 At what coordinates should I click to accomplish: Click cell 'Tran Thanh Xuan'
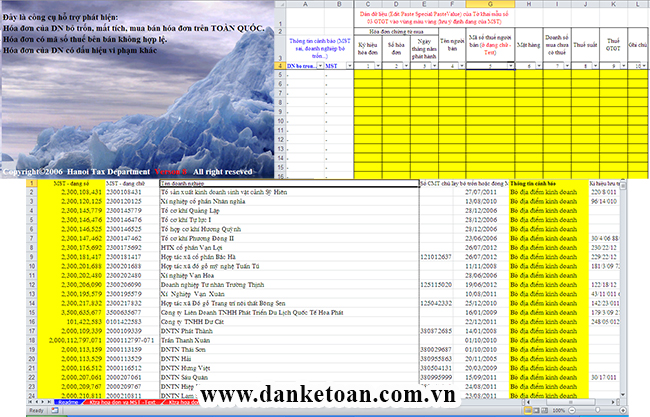[x=289, y=340]
